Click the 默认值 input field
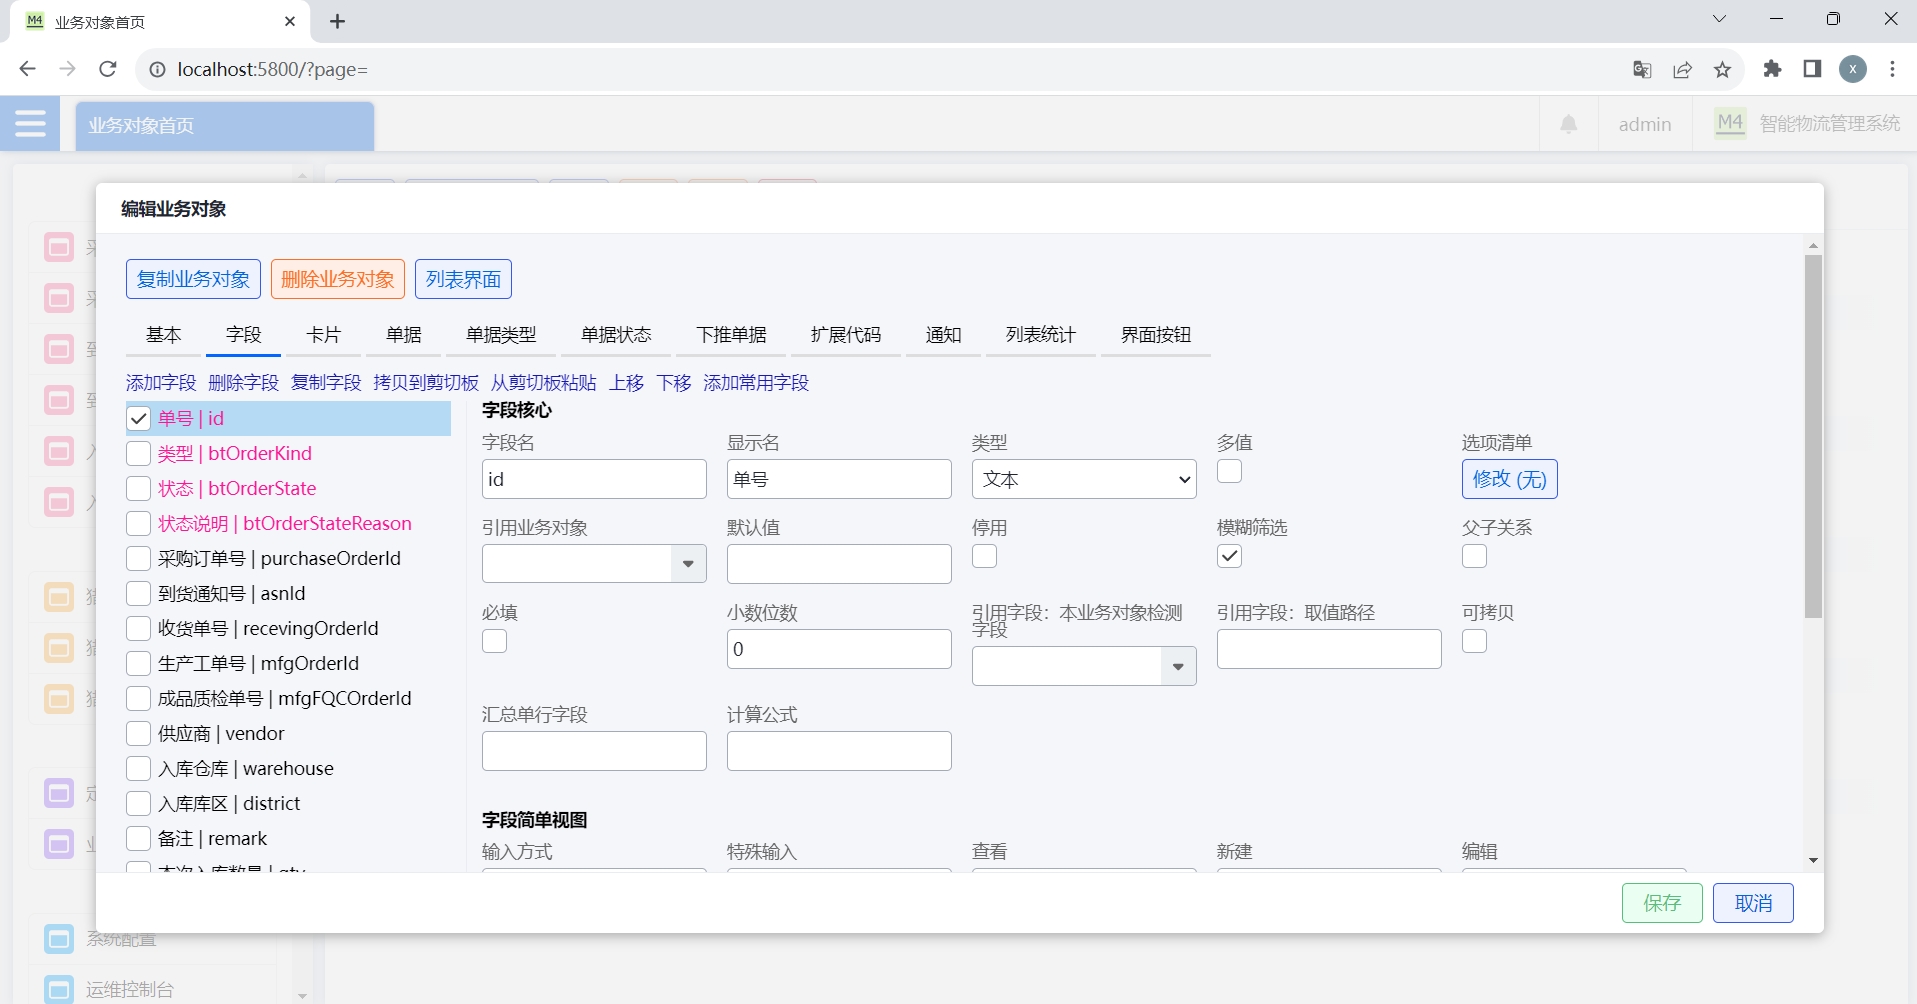The image size is (1917, 1004). coord(839,564)
